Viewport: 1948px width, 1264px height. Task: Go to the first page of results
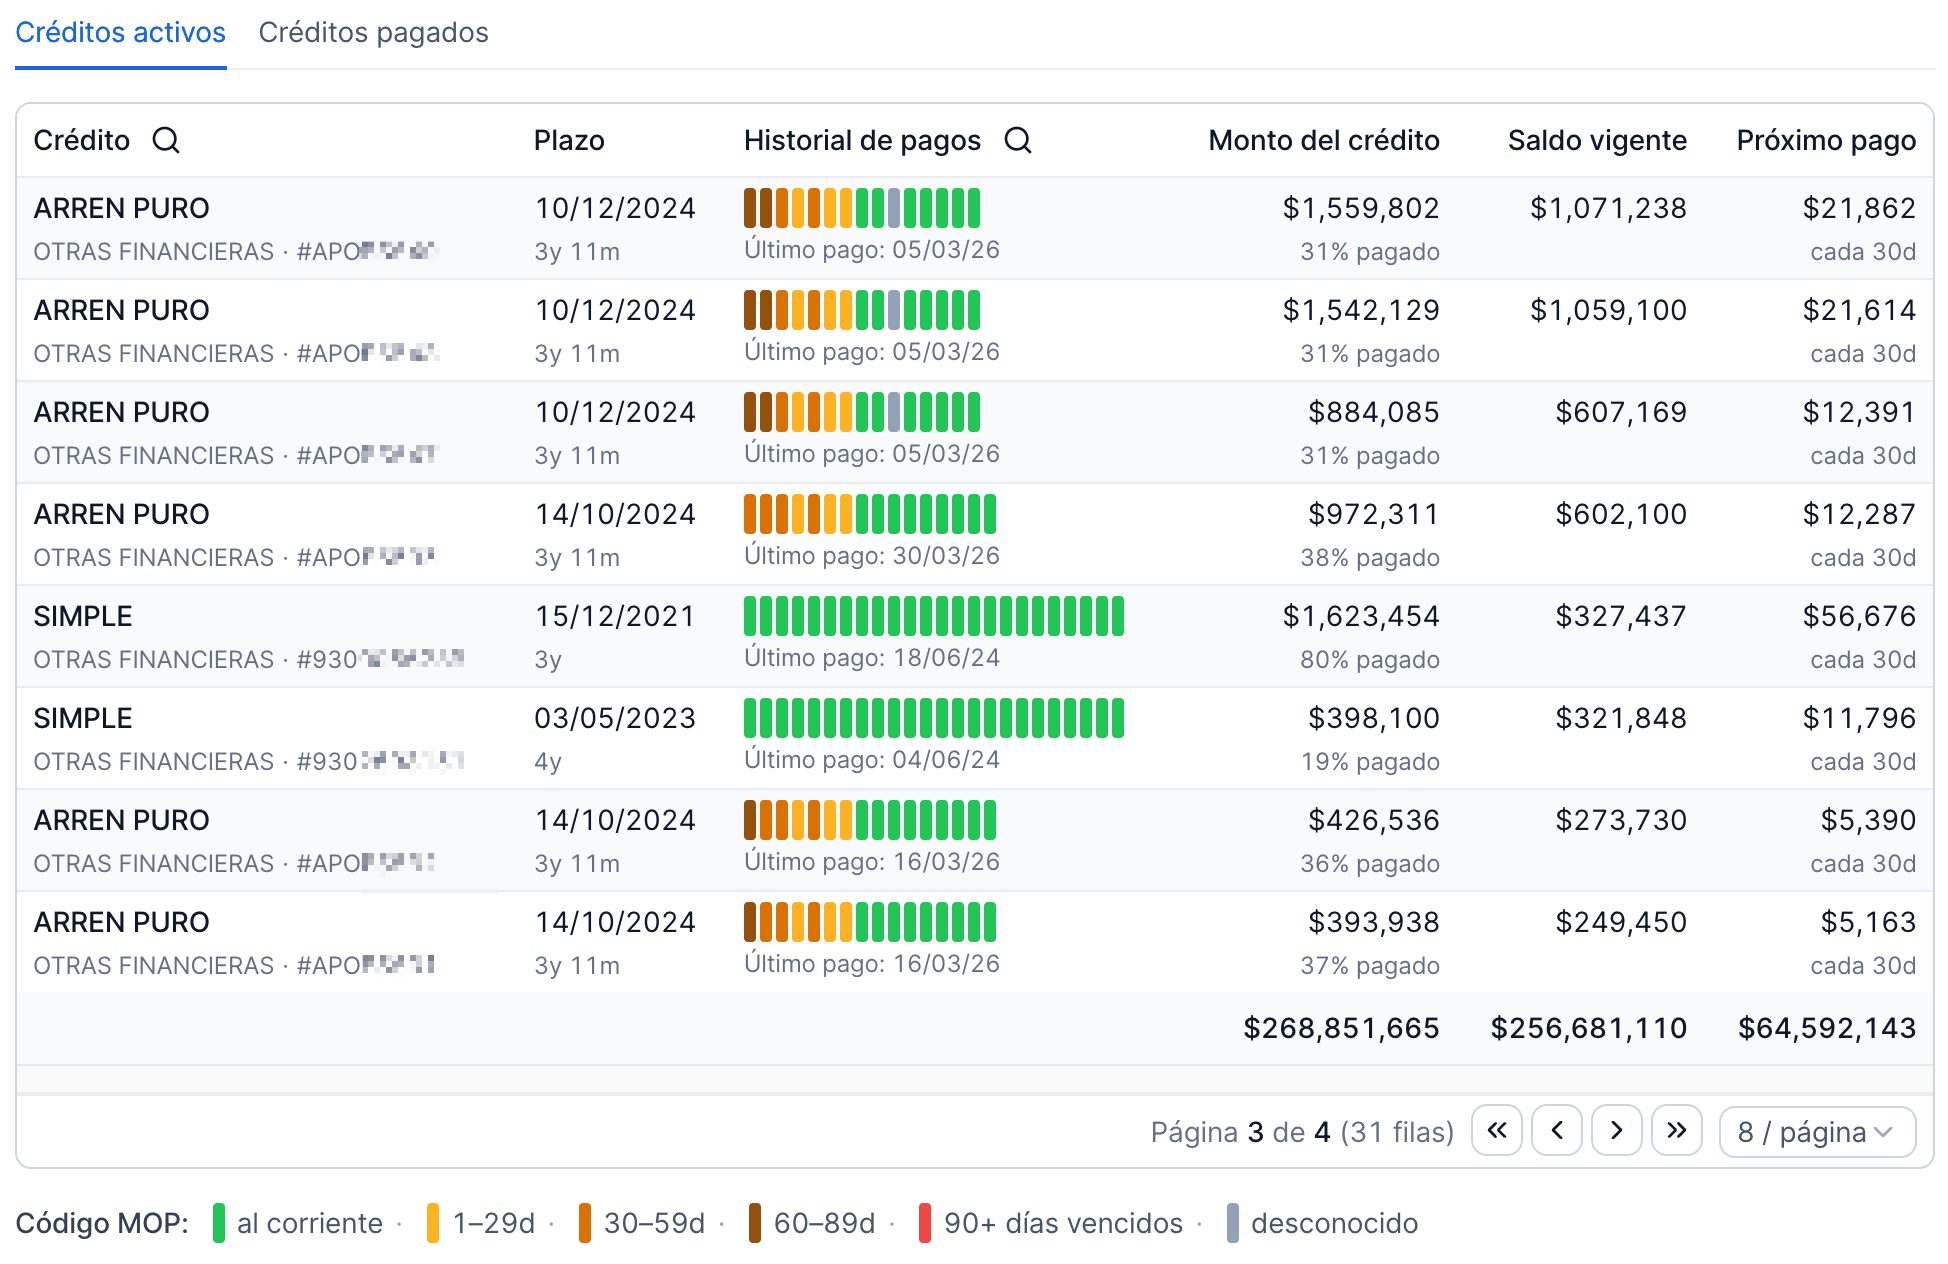(1497, 1130)
